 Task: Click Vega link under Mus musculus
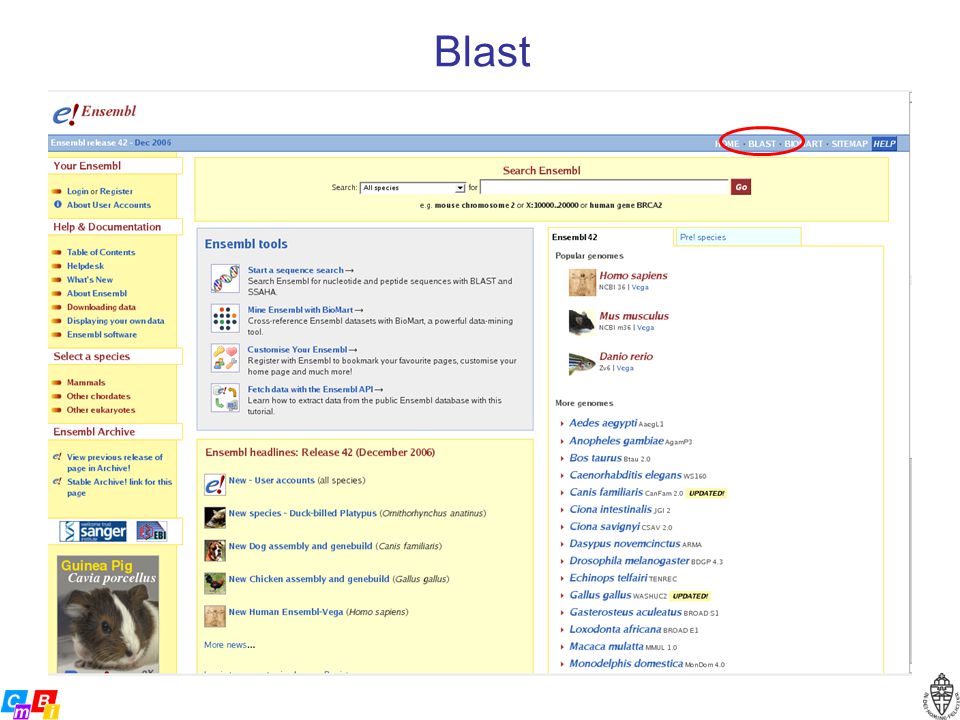tap(645, 328)
